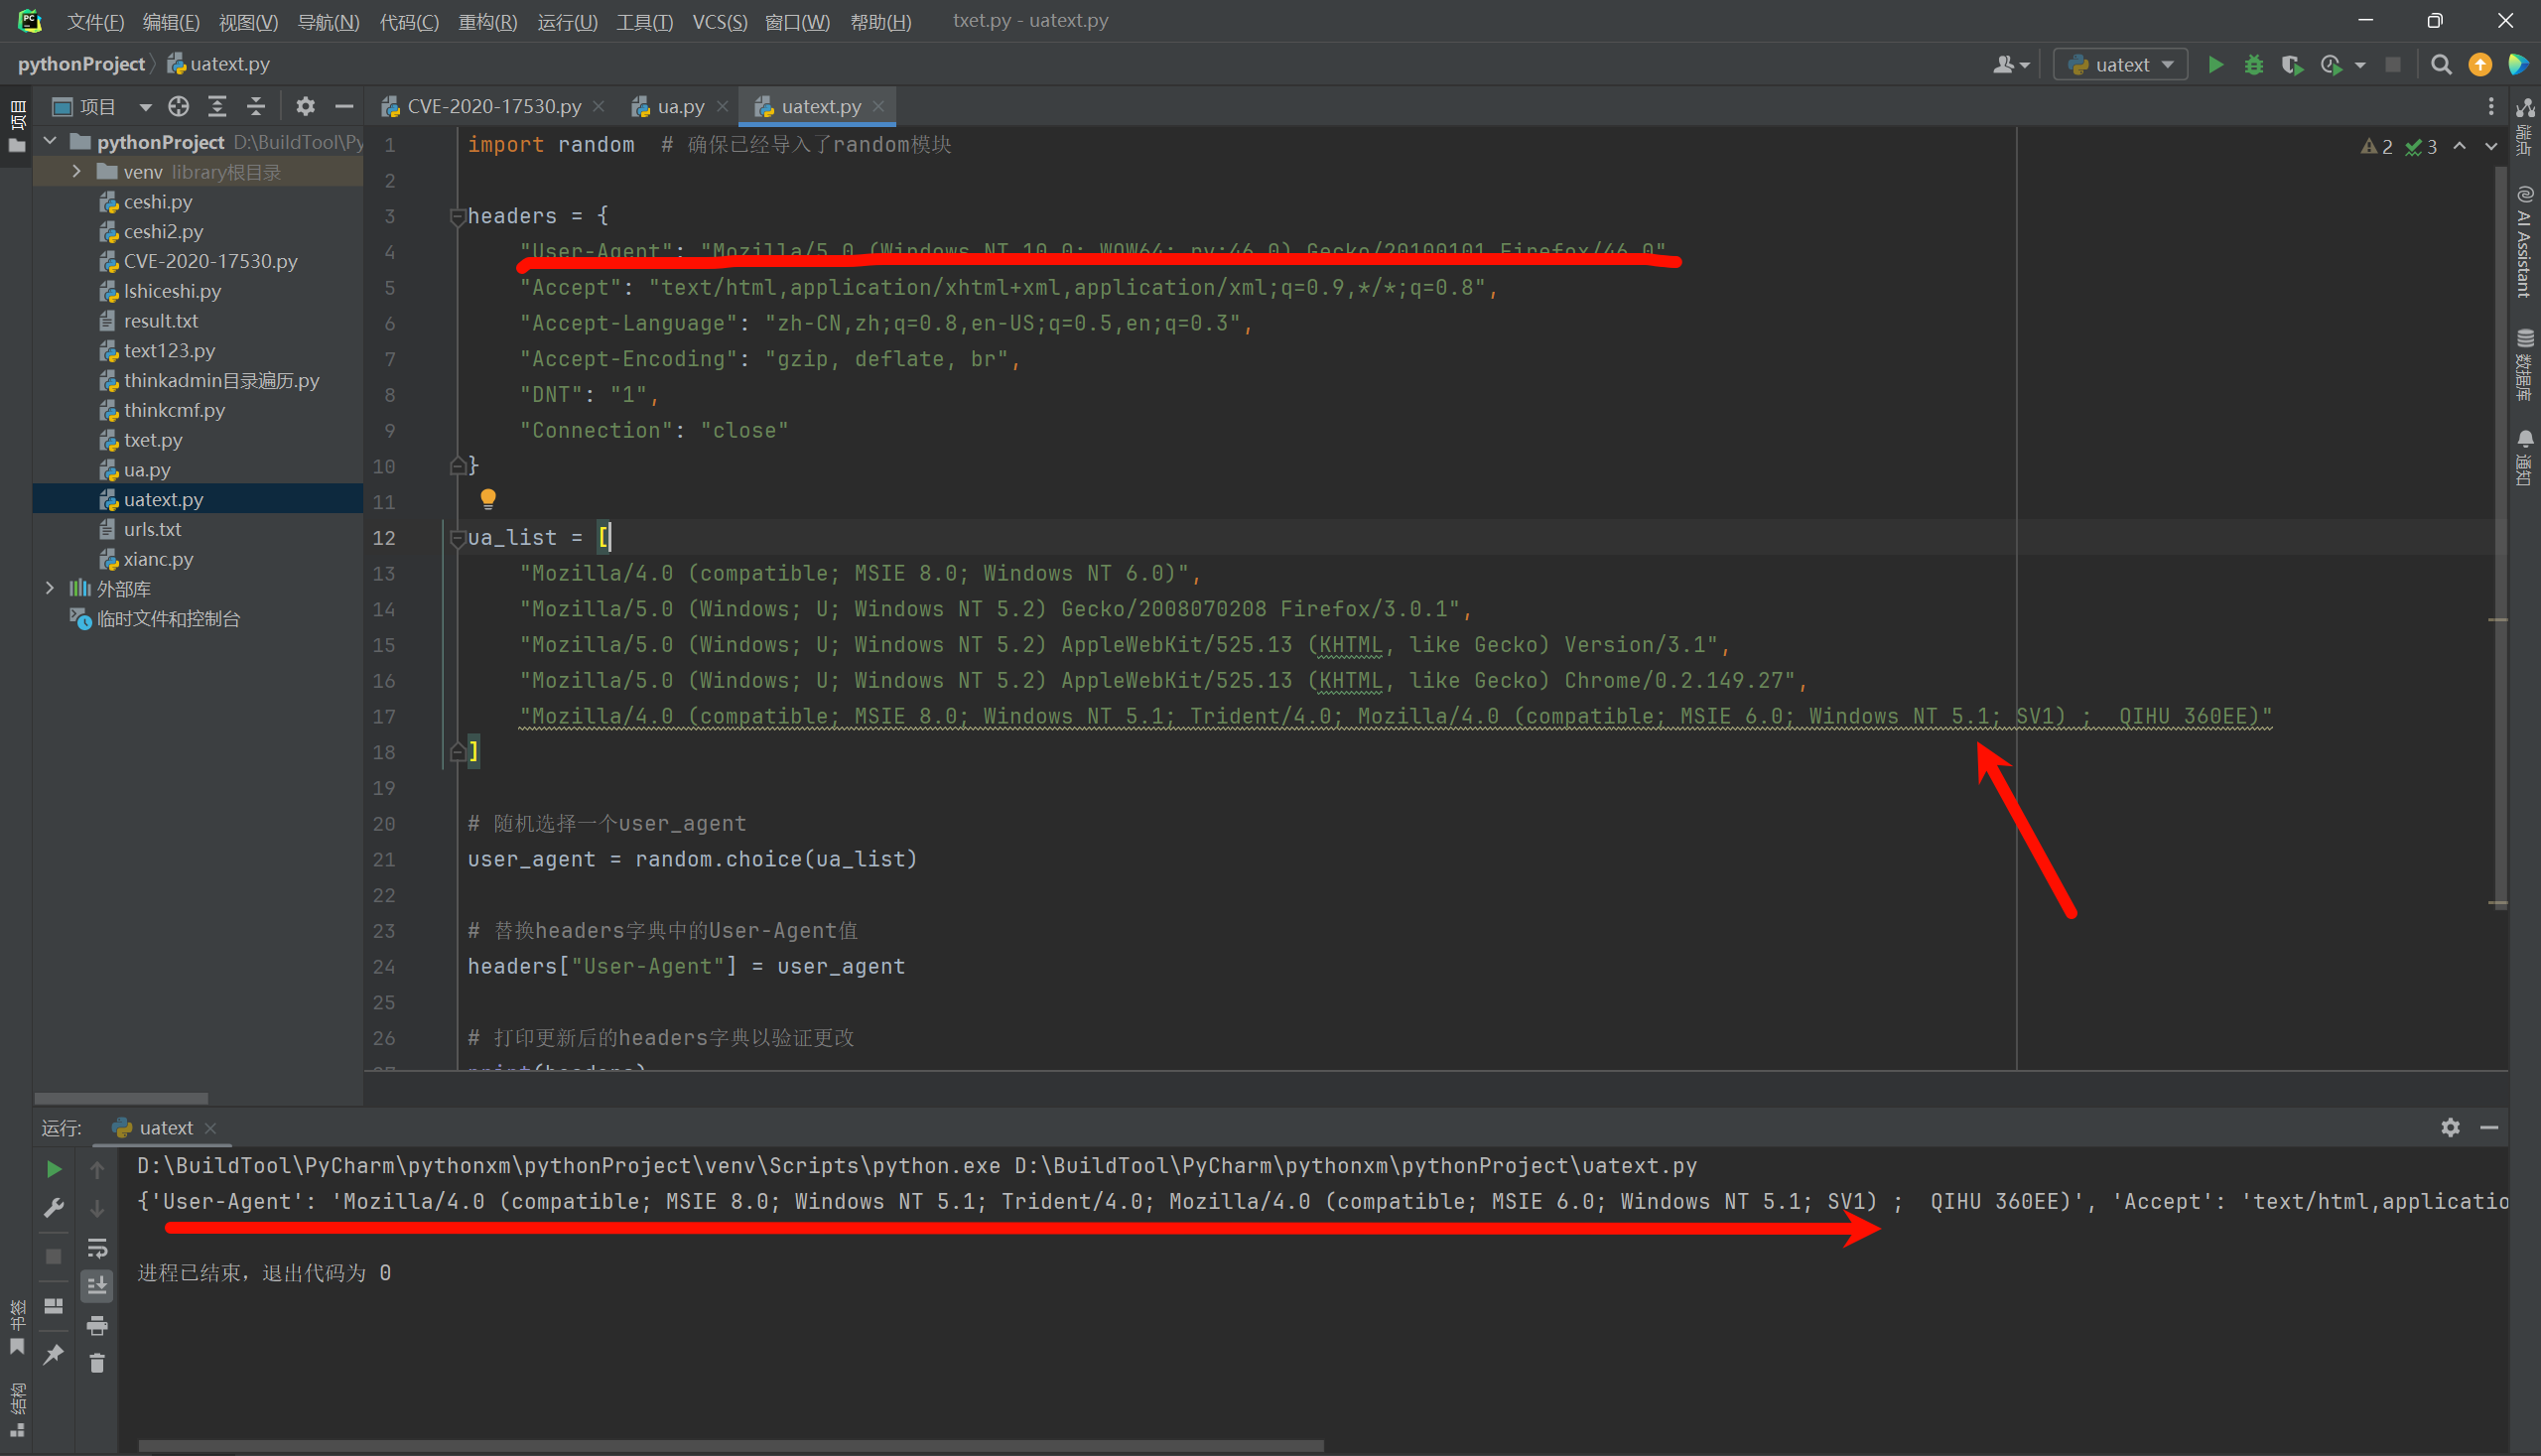This screenshot has height=1456, width=2541.
Task: Open the bookmarks side tool window
Action: point(17,1325)
